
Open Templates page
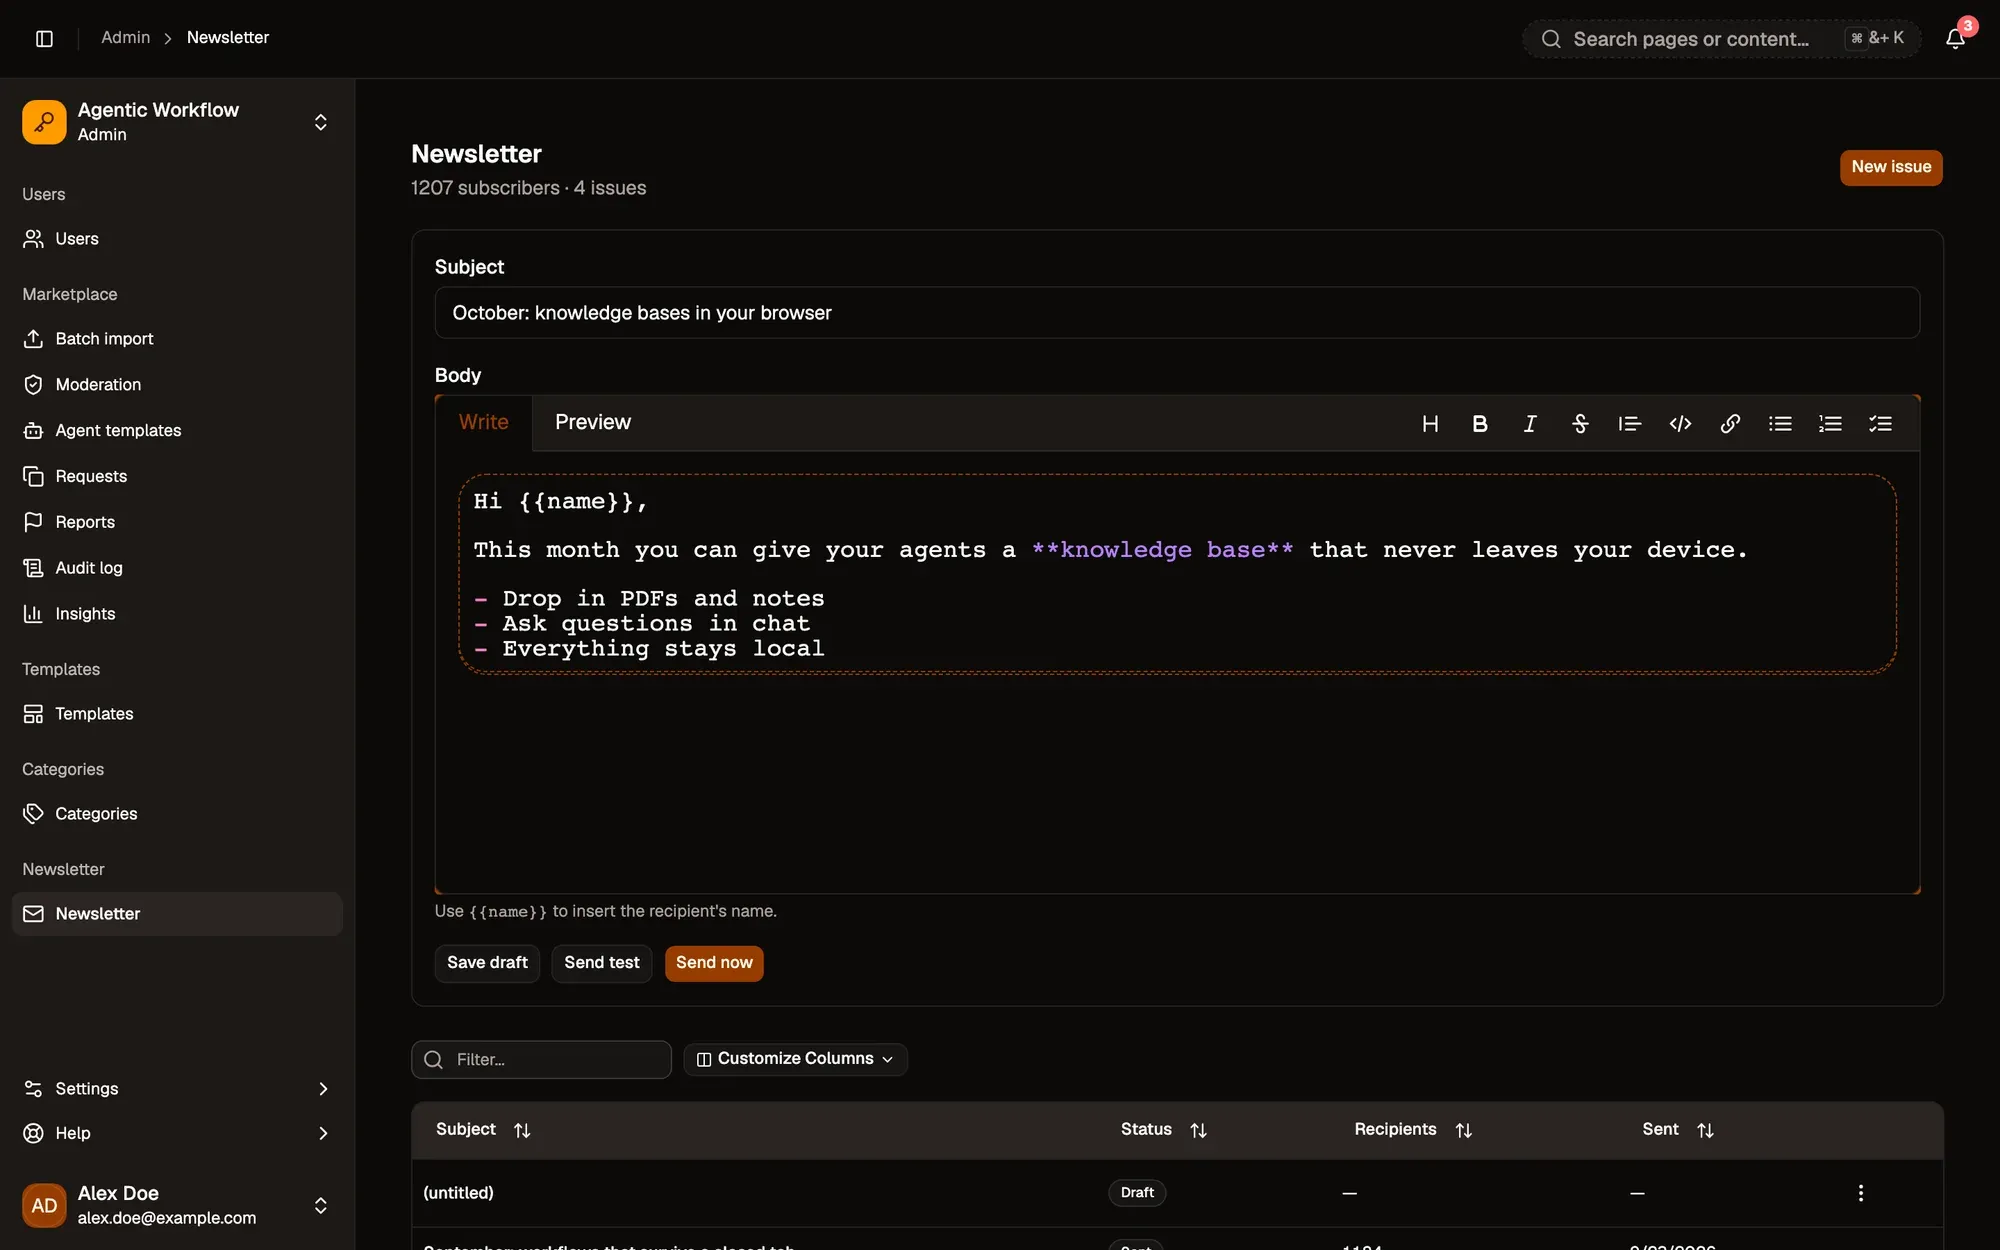tap(177, 714)
